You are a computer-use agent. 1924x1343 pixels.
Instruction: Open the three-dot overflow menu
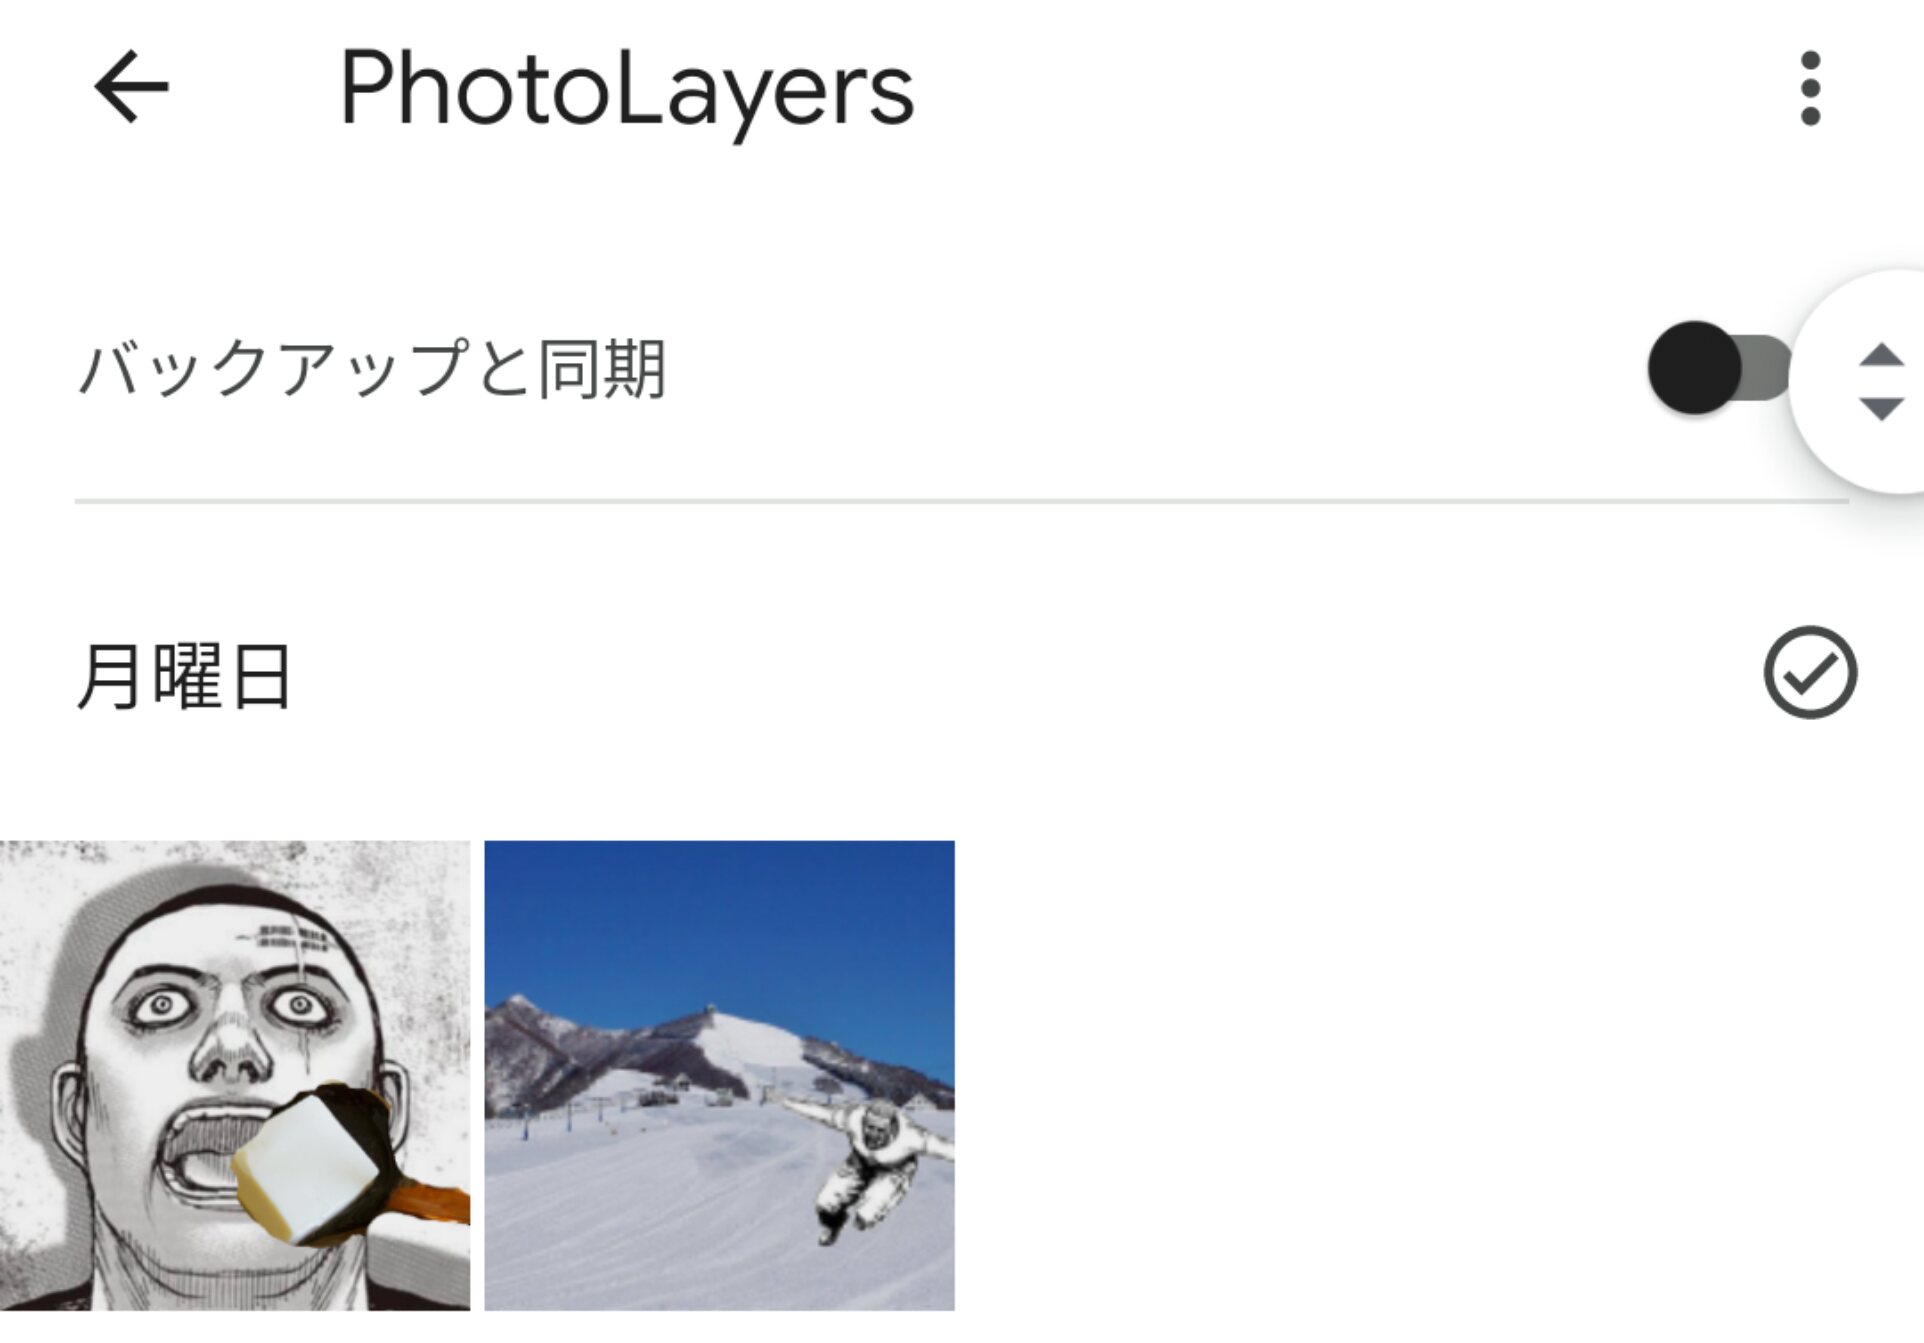(1810, 88)
